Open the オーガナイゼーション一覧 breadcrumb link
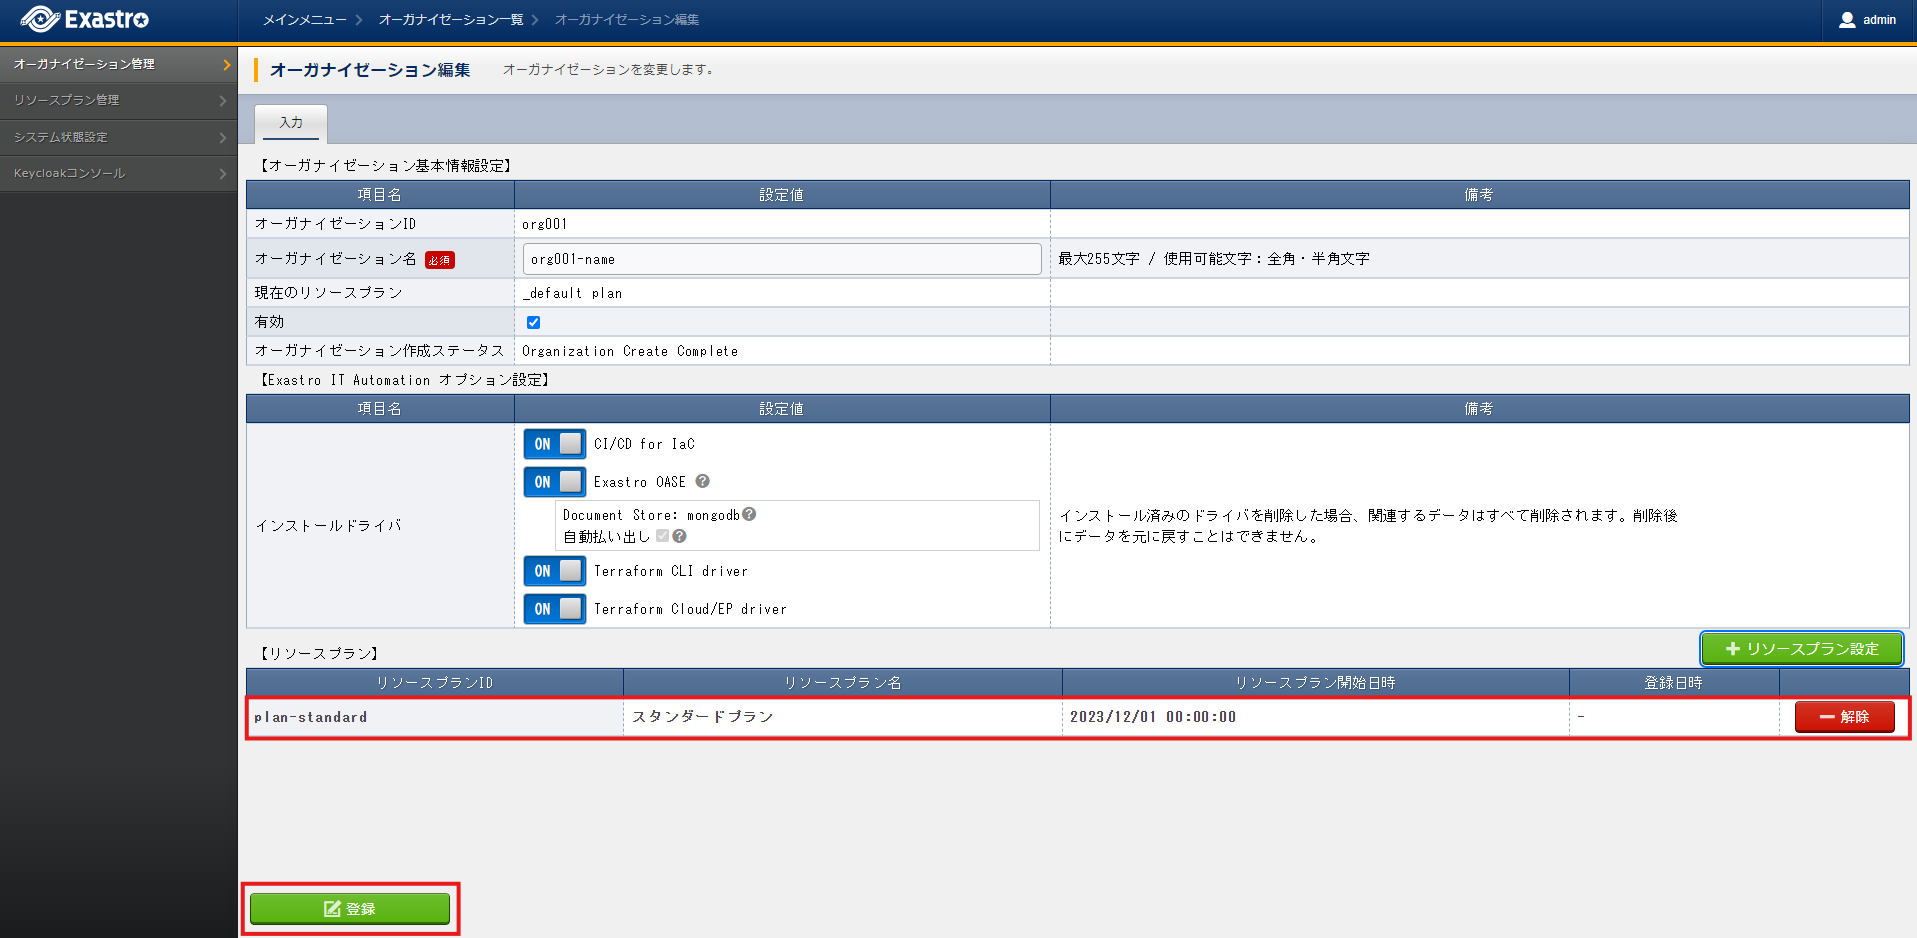Screen dimensions: 1917x938 (x=451, y=20)
